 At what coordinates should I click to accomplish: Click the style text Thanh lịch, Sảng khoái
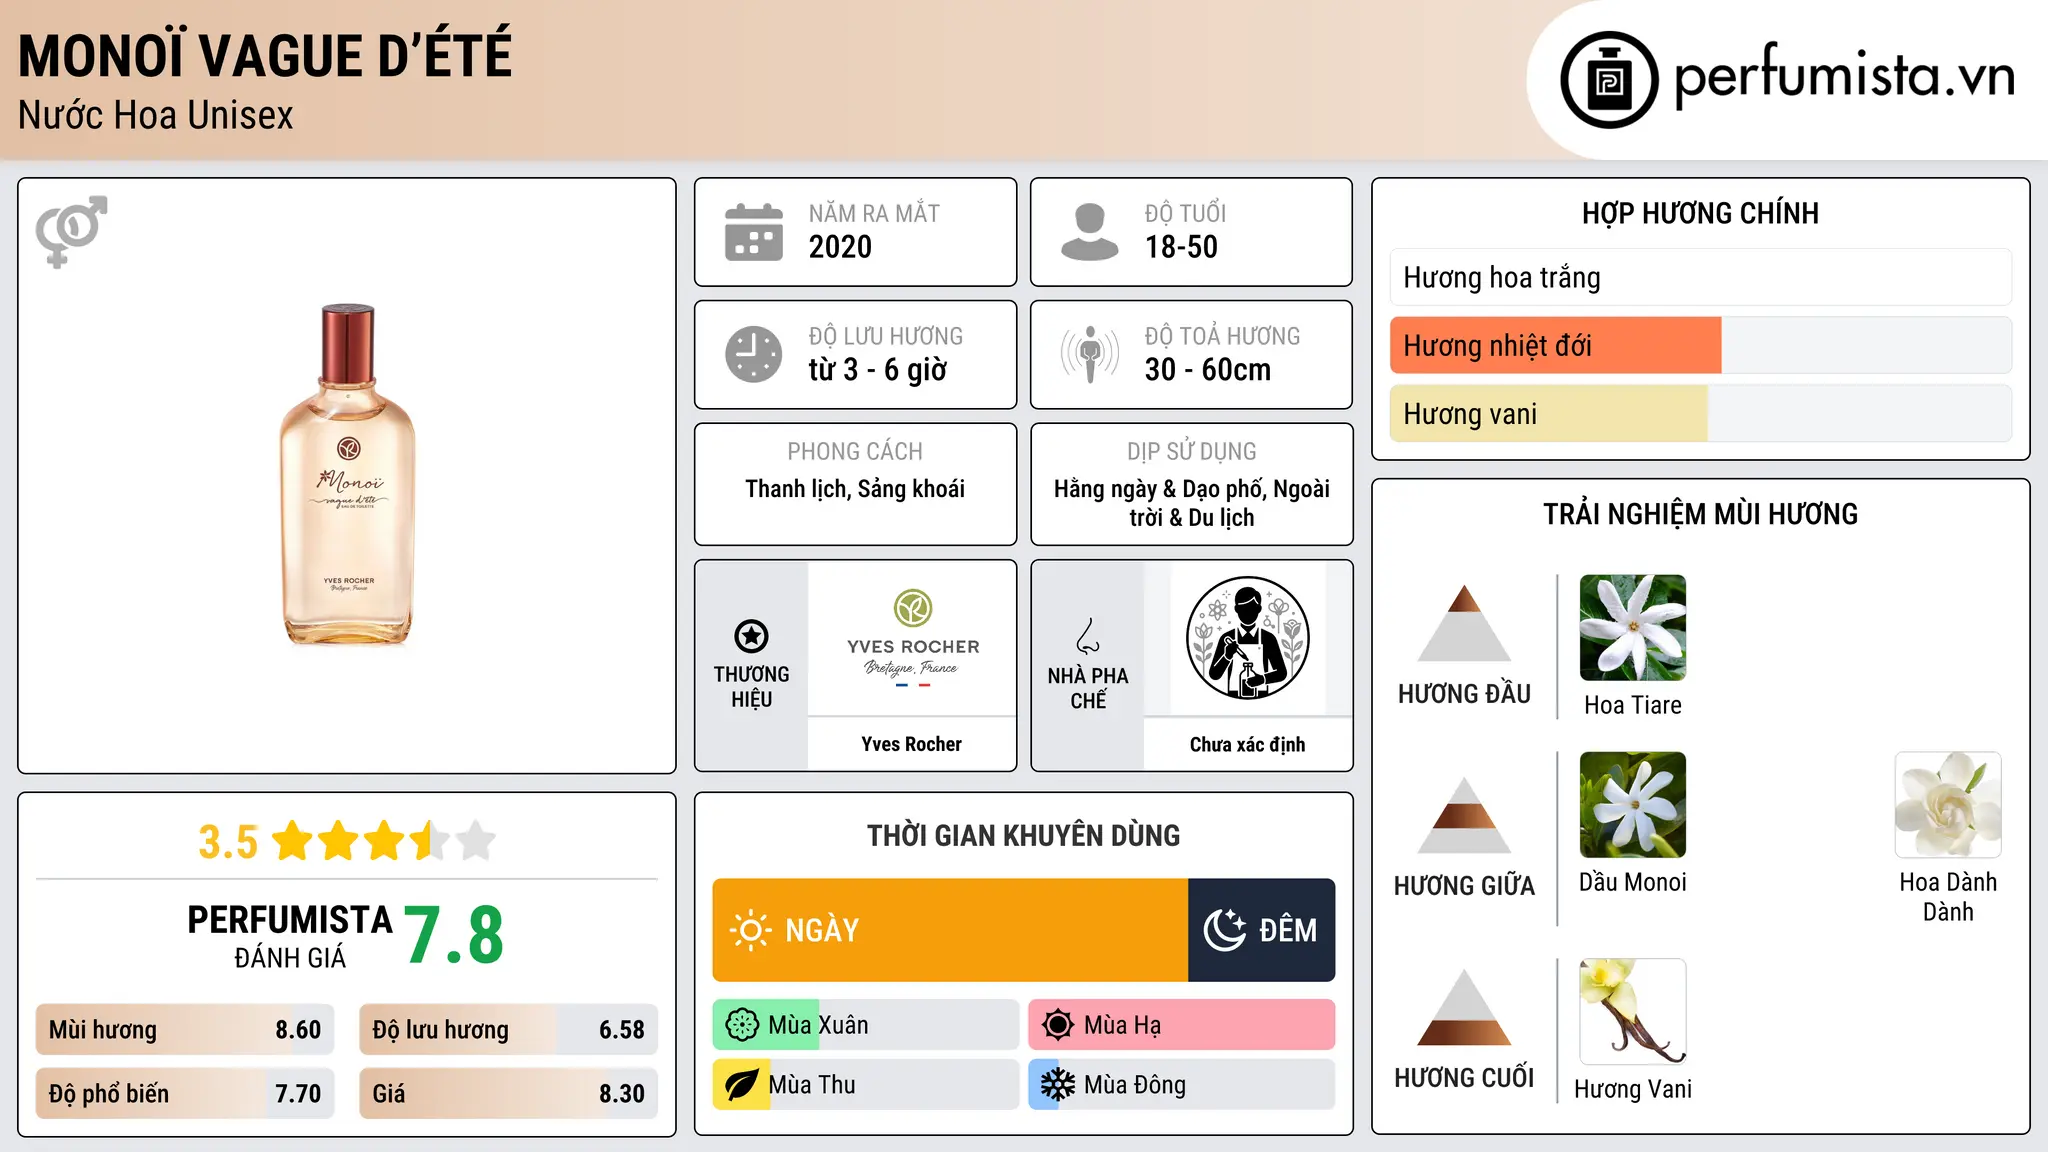[855, 489]
